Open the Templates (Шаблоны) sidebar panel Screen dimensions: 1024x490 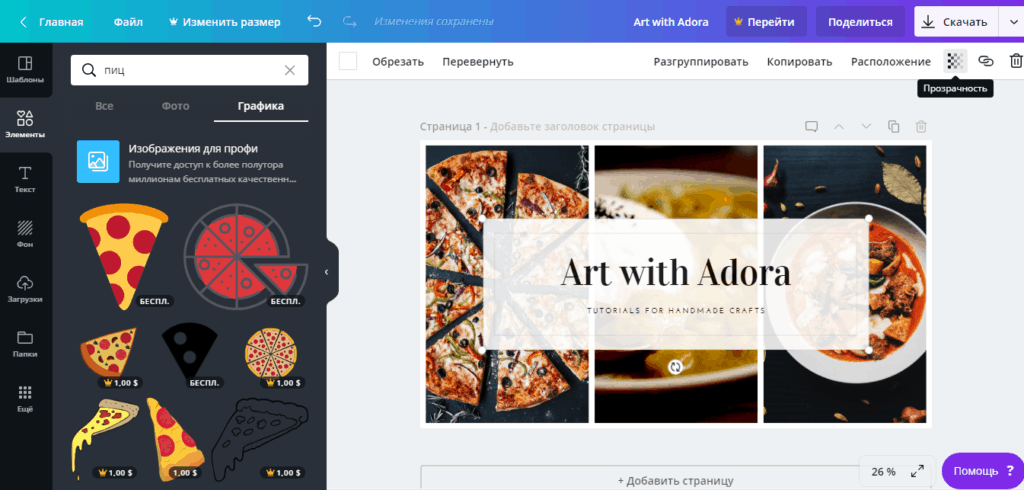point(25,69)
